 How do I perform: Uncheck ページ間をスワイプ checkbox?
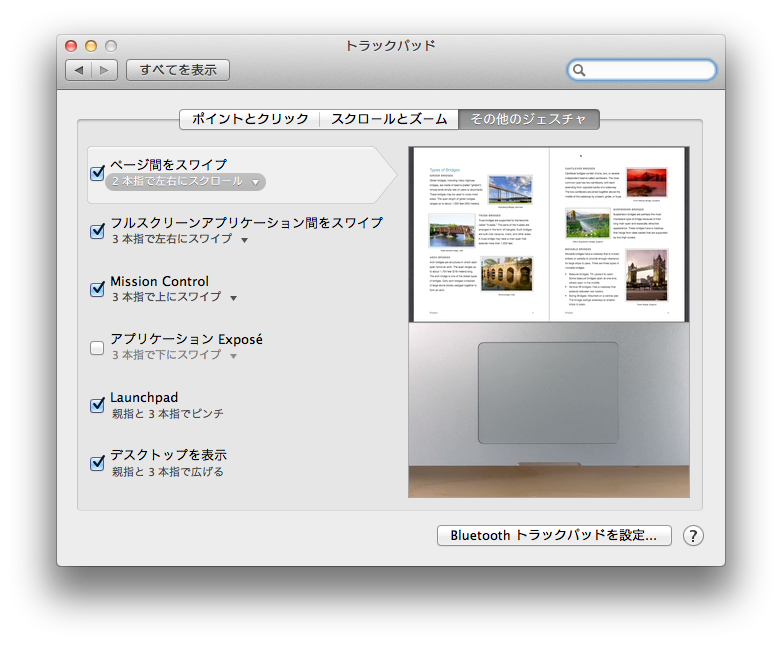97,173
